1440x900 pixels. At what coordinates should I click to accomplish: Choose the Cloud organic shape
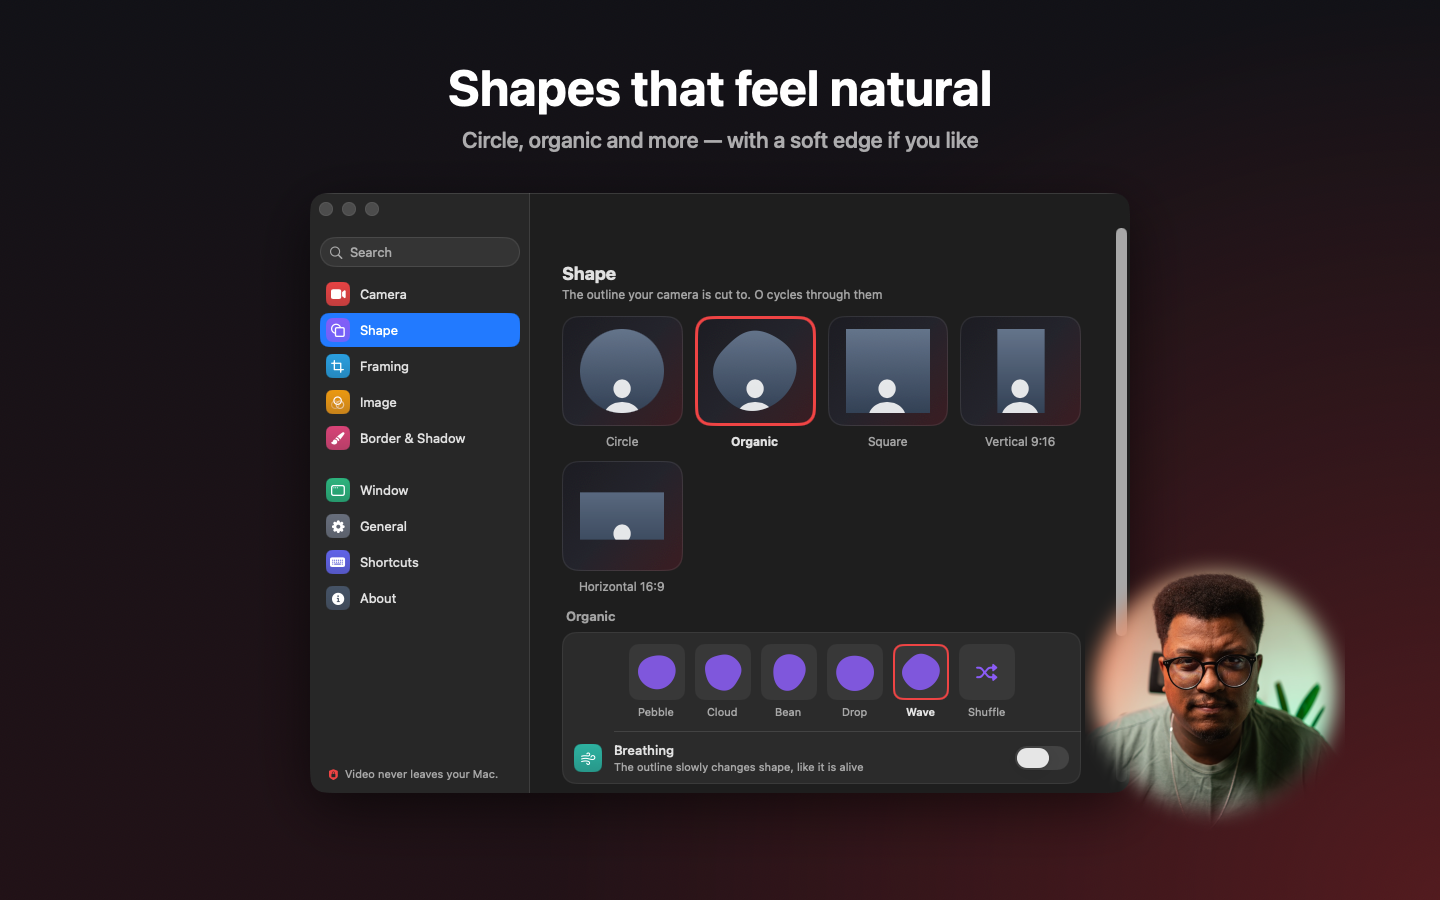point(723,672)
